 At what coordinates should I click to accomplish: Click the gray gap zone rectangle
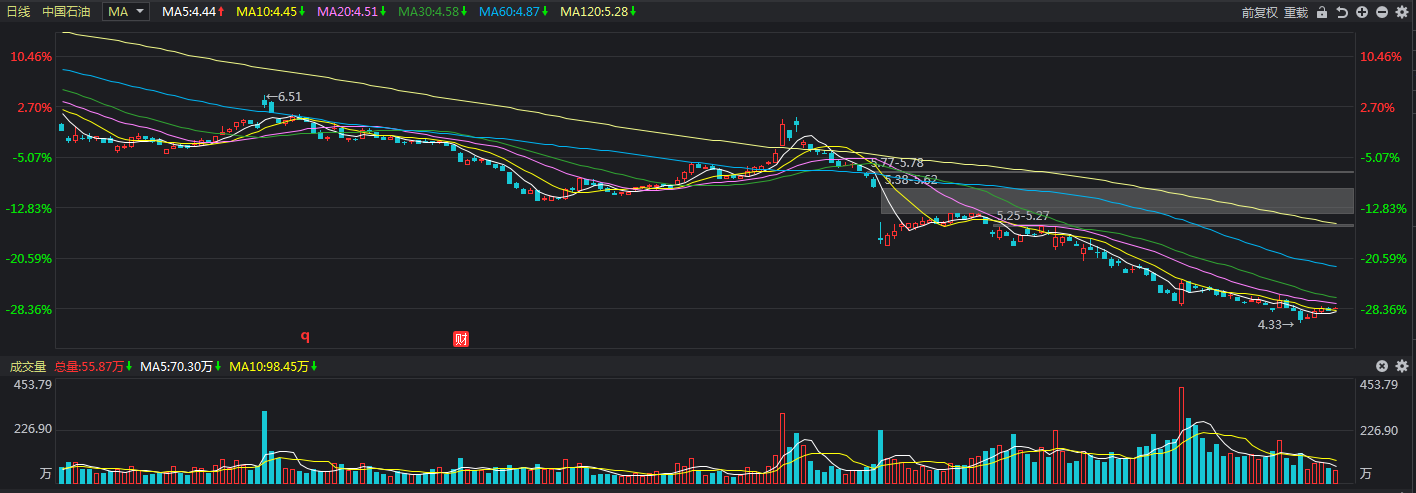tap(1117, 200)
